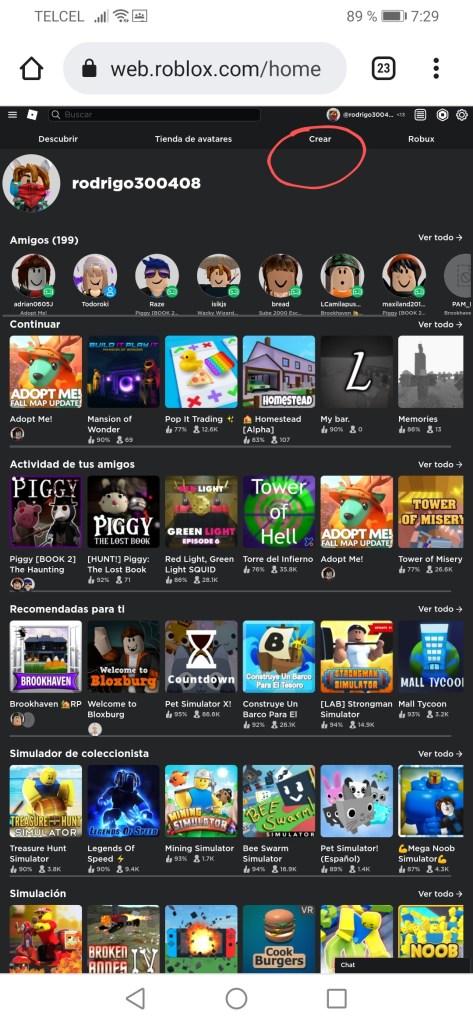This screenshot has height=1024, width=473.
Task: Tap the Roblox logo icon
Action: (32, 115)
